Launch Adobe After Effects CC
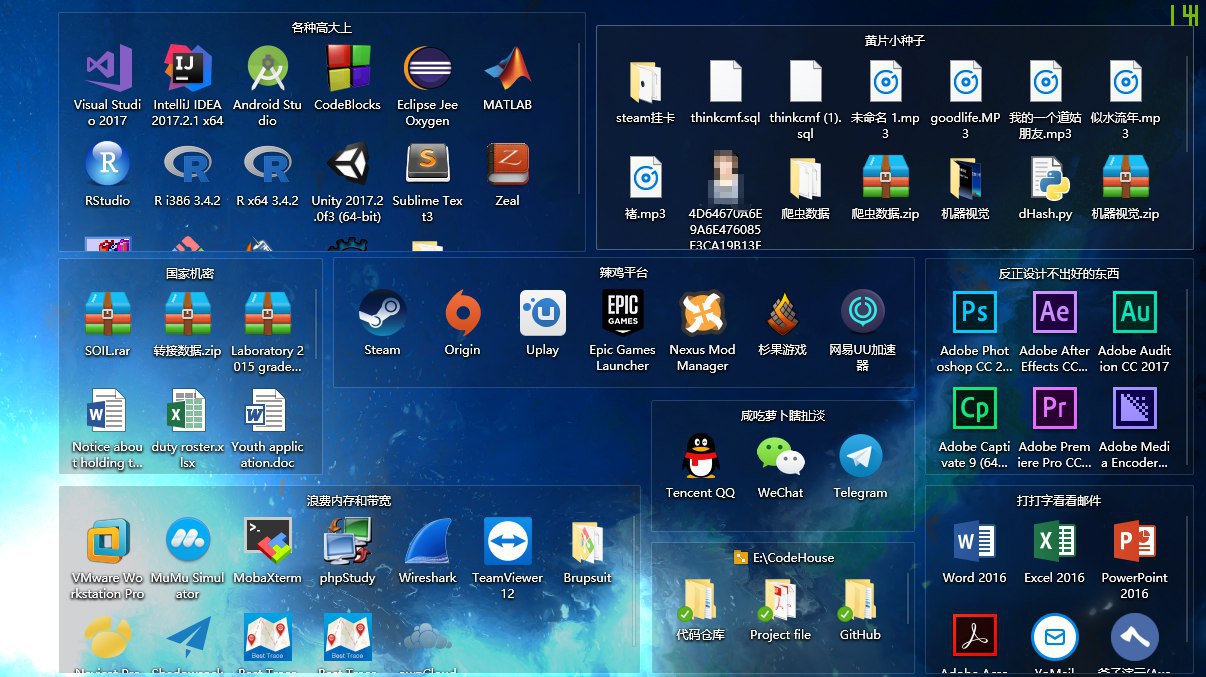This screenshot has height=677, width=1206. [x=1054, y=313]
